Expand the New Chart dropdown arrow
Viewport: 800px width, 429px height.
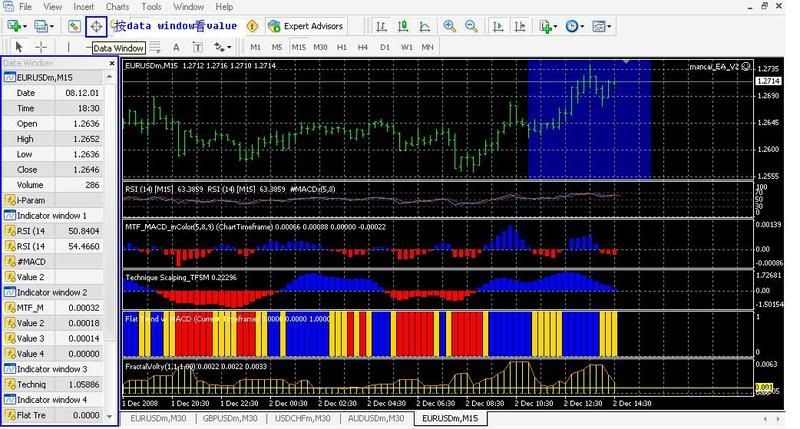tap(24, 27)
